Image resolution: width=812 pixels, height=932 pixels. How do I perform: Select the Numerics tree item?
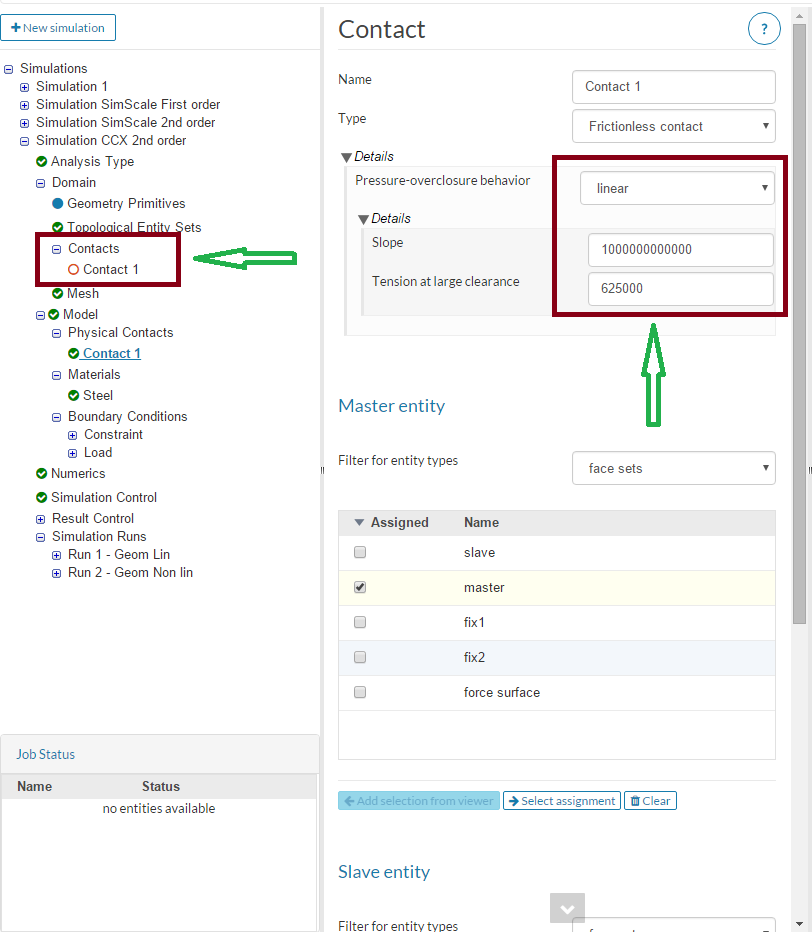pyautogui.click(x=78, y=473)
